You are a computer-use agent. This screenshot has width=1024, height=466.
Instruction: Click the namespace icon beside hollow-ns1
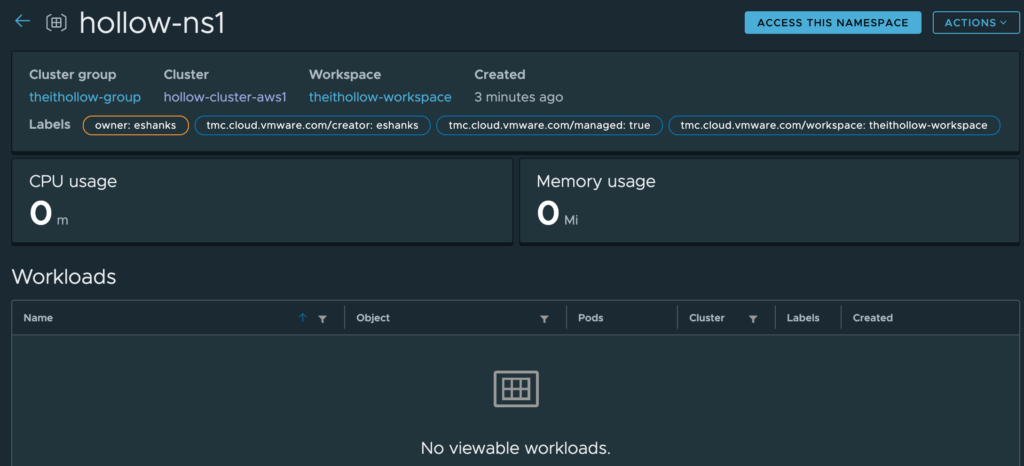(x=57, y=22)
